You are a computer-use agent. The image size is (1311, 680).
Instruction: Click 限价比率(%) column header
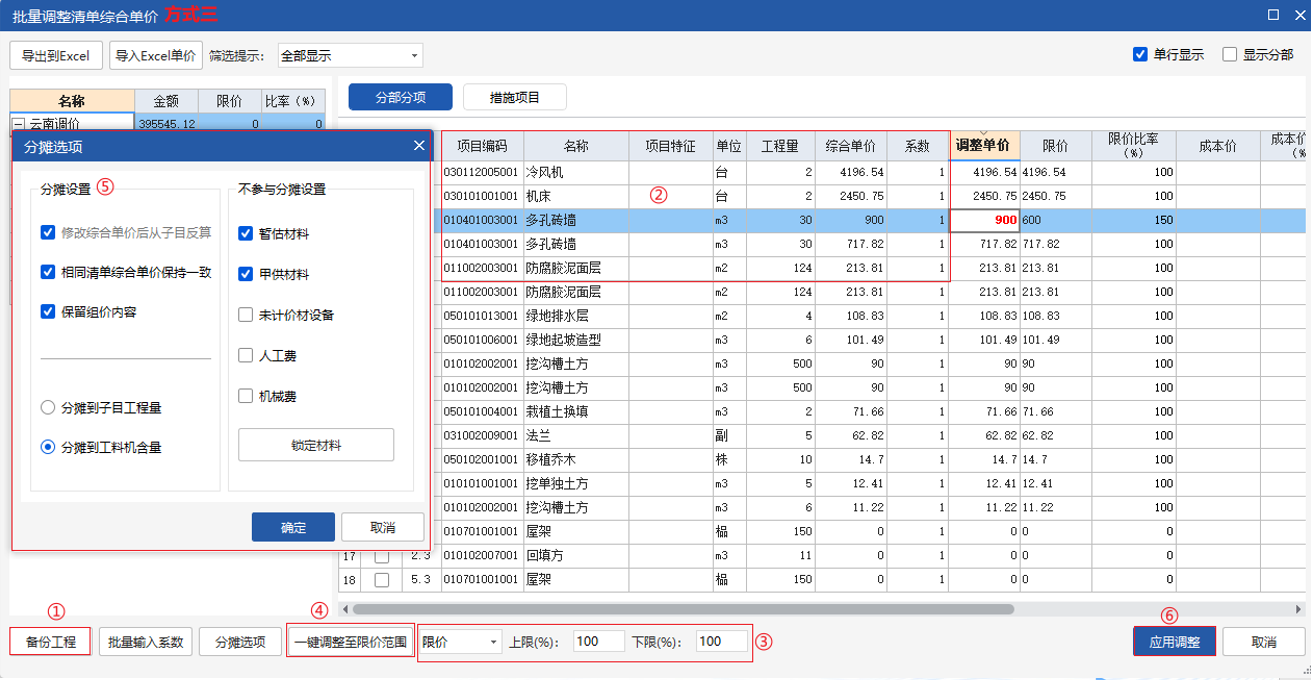point(1133,146)
